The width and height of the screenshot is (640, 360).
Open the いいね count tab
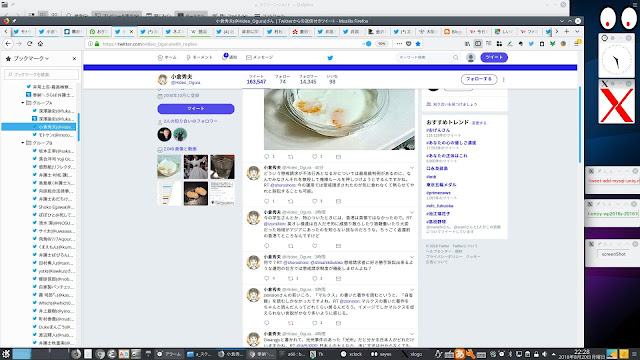point(332,80)
